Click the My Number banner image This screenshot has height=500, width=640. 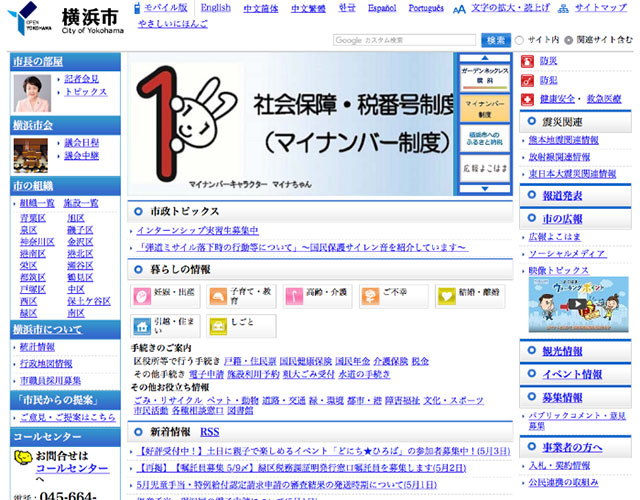(290, 124)
